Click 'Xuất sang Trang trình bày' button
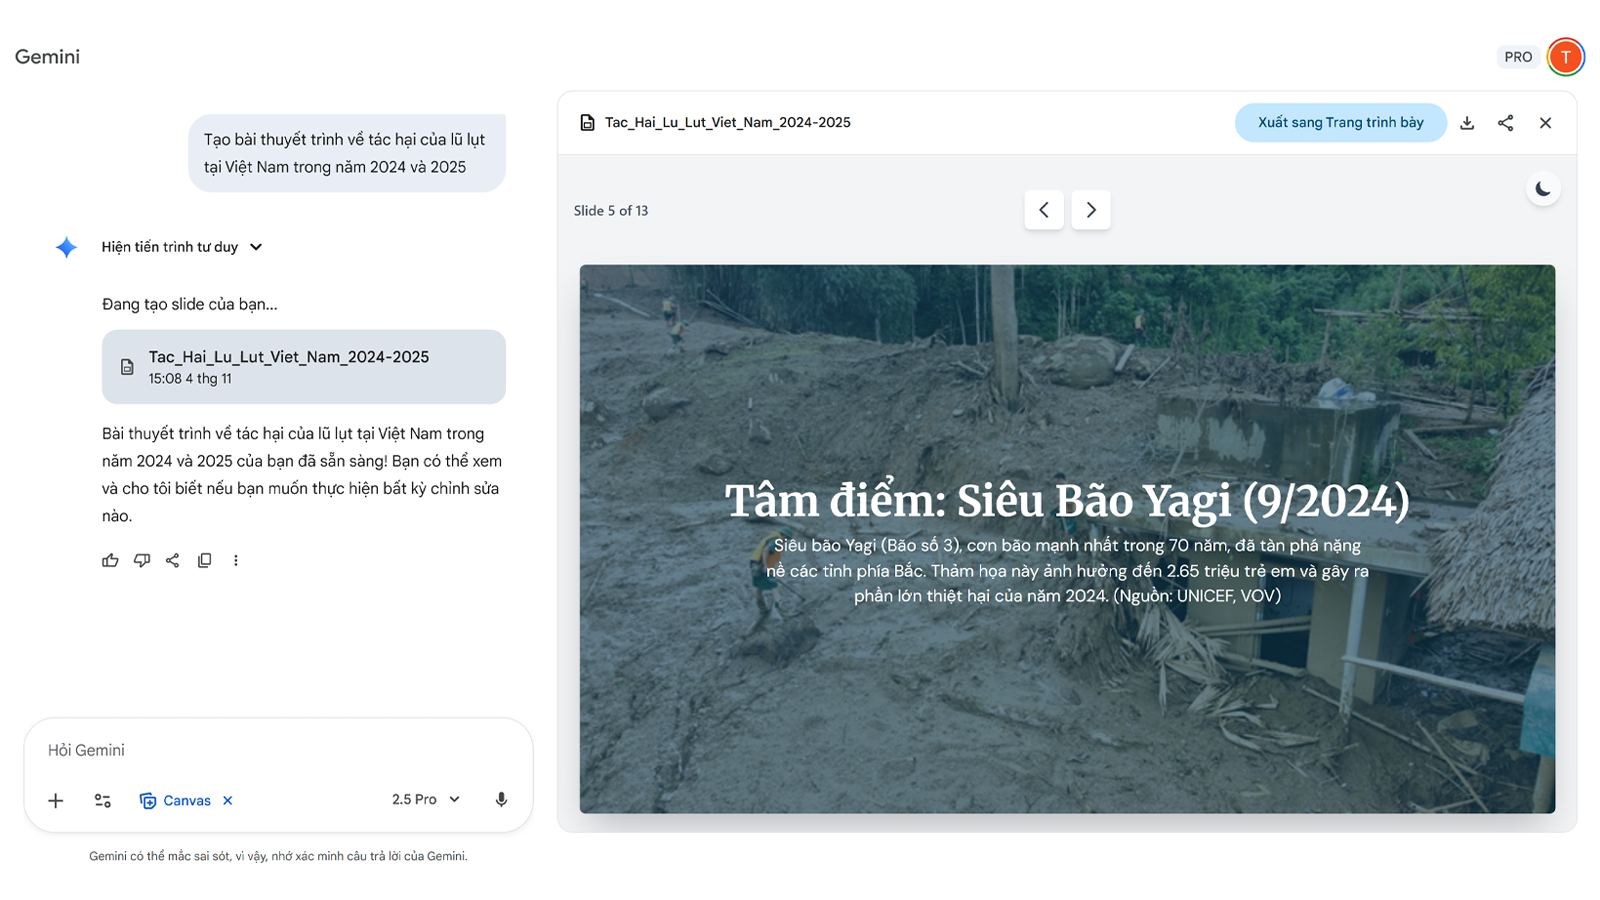Screen dimensions: 1600x900 [1340, 123]
